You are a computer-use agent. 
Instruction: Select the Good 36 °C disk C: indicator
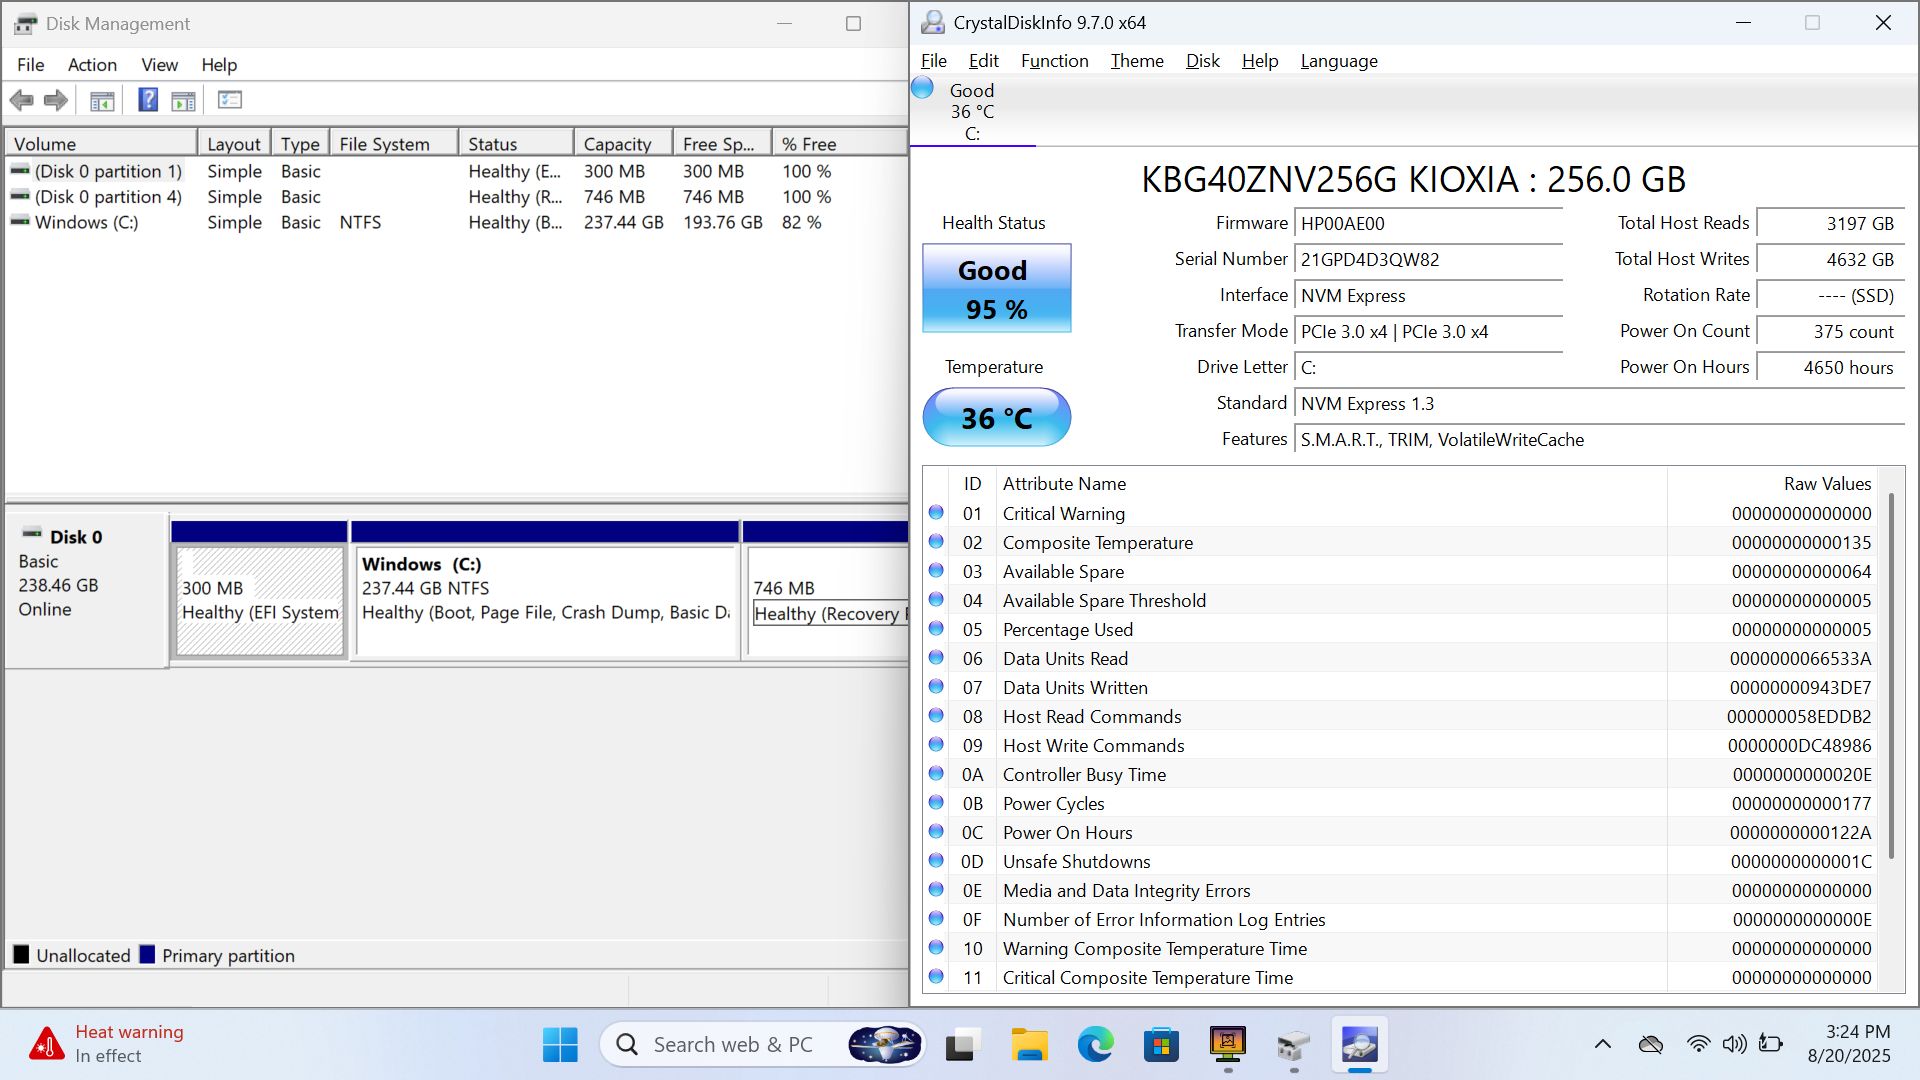pyautogui.click(x=971, y=111)
